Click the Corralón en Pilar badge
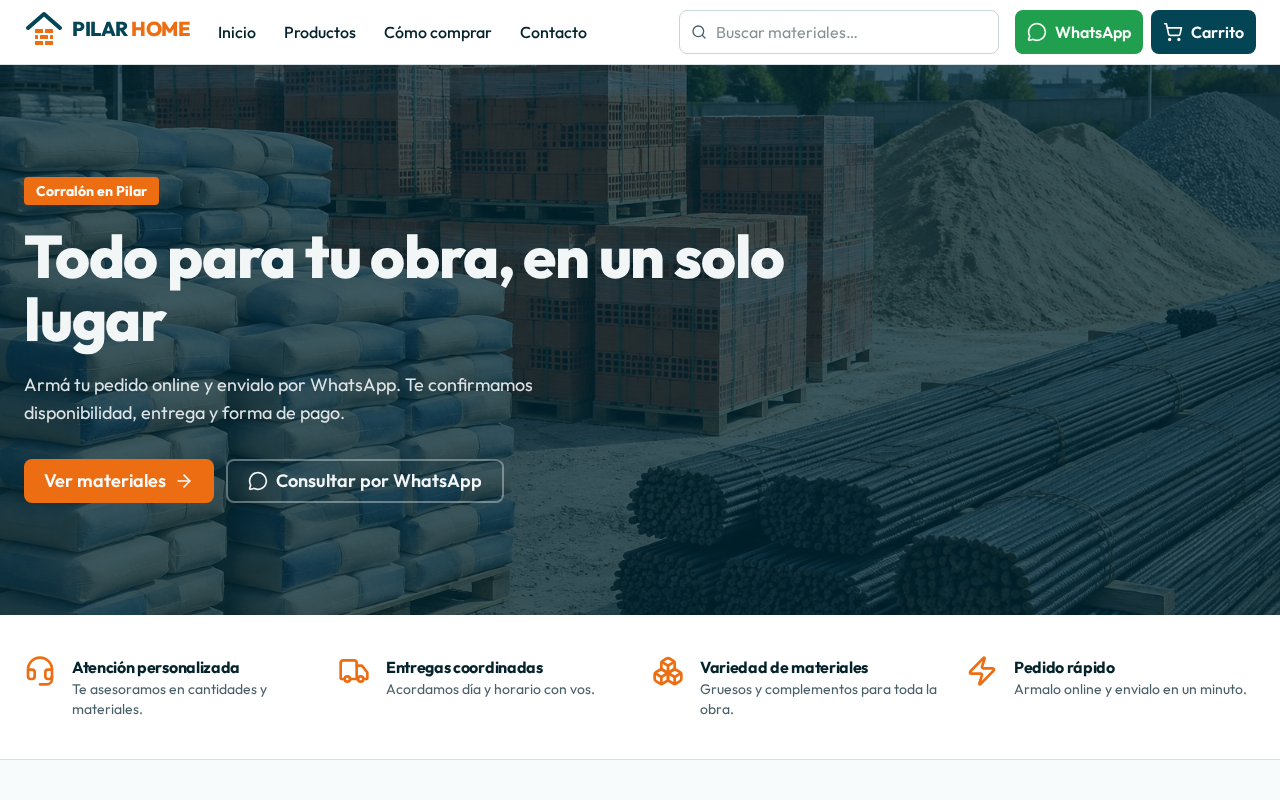The image size is (1280, 800). pyautogui.click(x=91, y=191)
